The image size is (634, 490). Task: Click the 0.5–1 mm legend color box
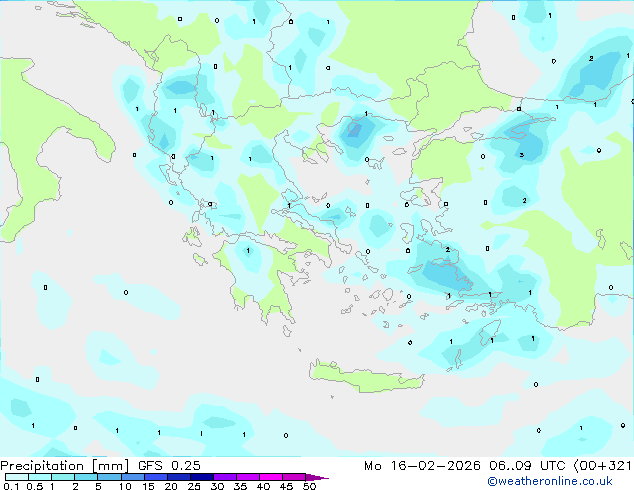pos(40,477)
